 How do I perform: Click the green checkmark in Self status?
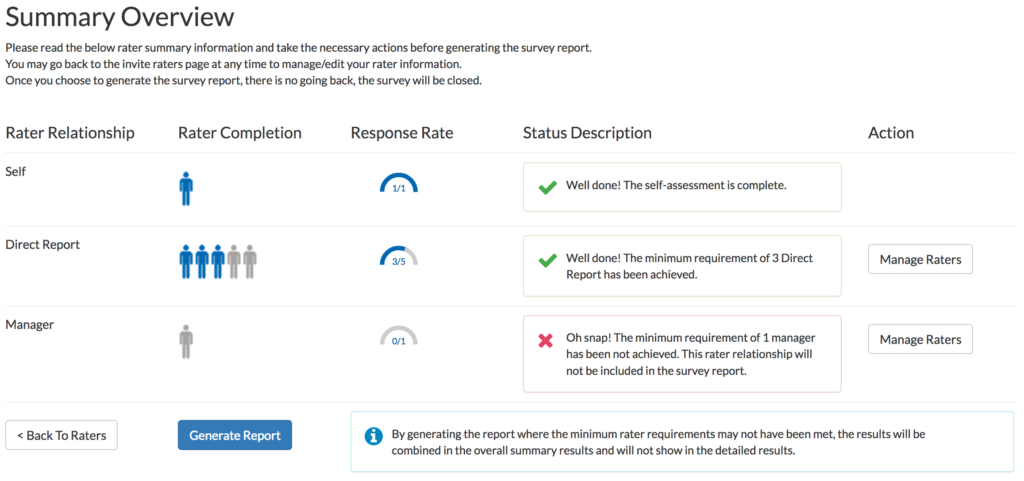547,187
